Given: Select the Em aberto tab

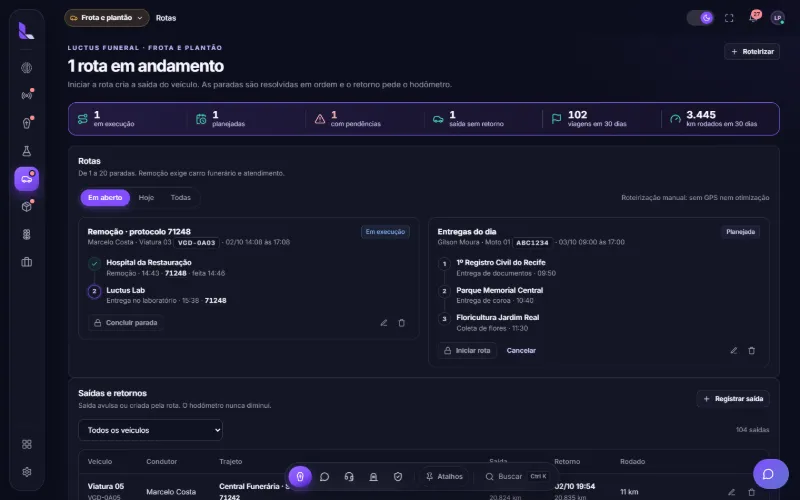Looking at the screenshot, I should (105, 197).
